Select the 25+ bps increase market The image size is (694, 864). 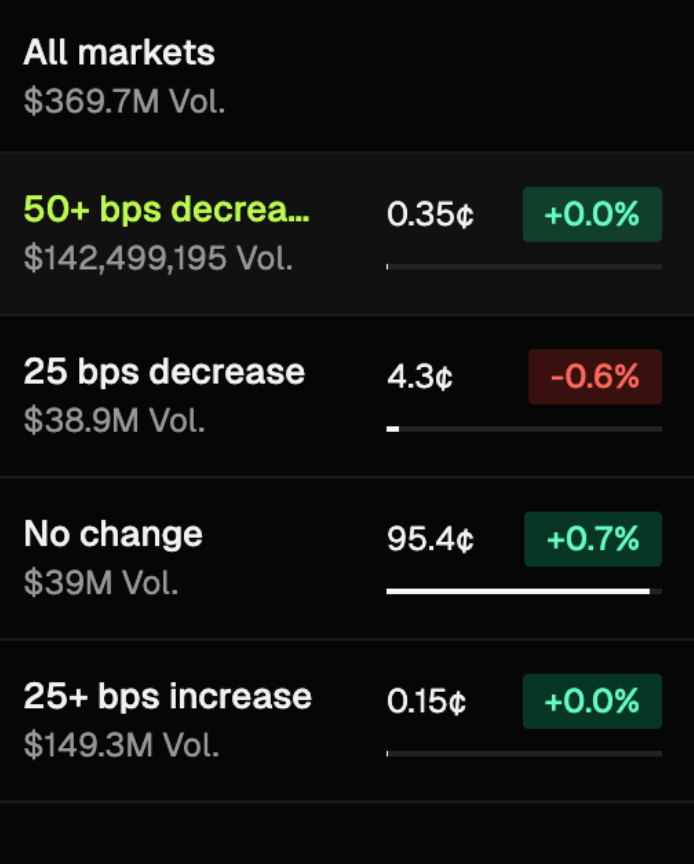pos(168,696)
